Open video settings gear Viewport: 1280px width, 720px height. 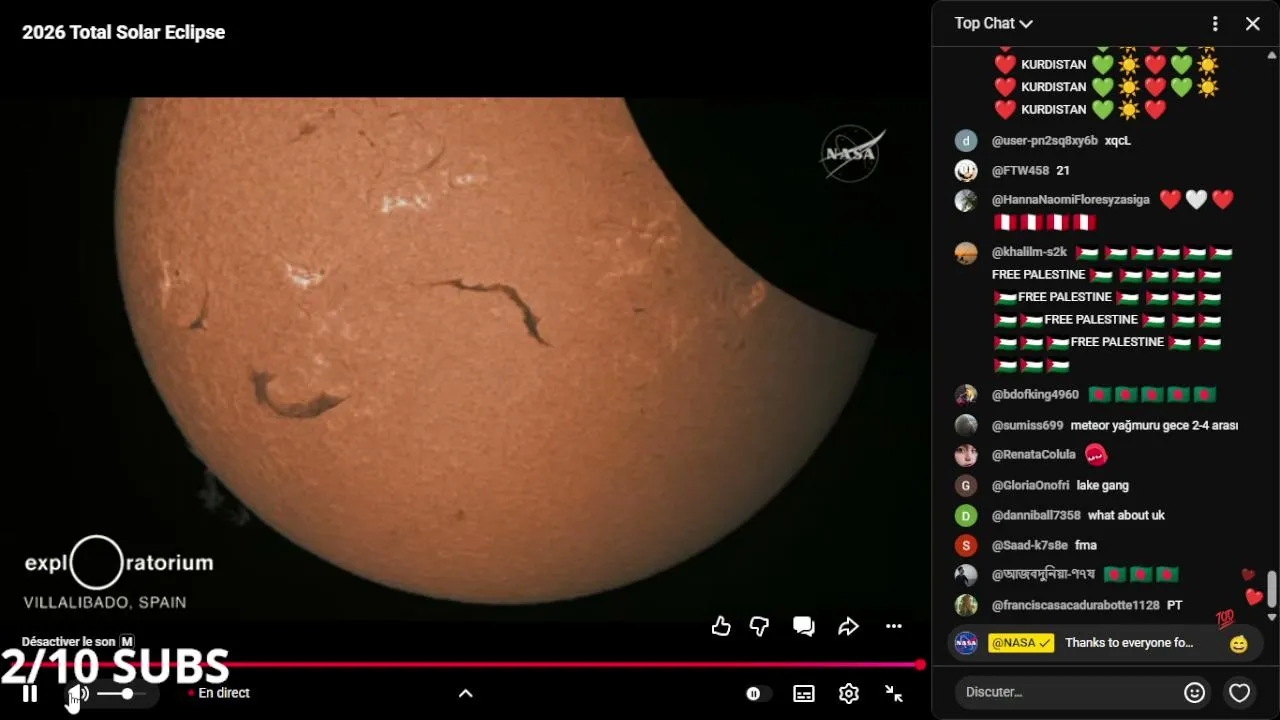click(849, 693)
